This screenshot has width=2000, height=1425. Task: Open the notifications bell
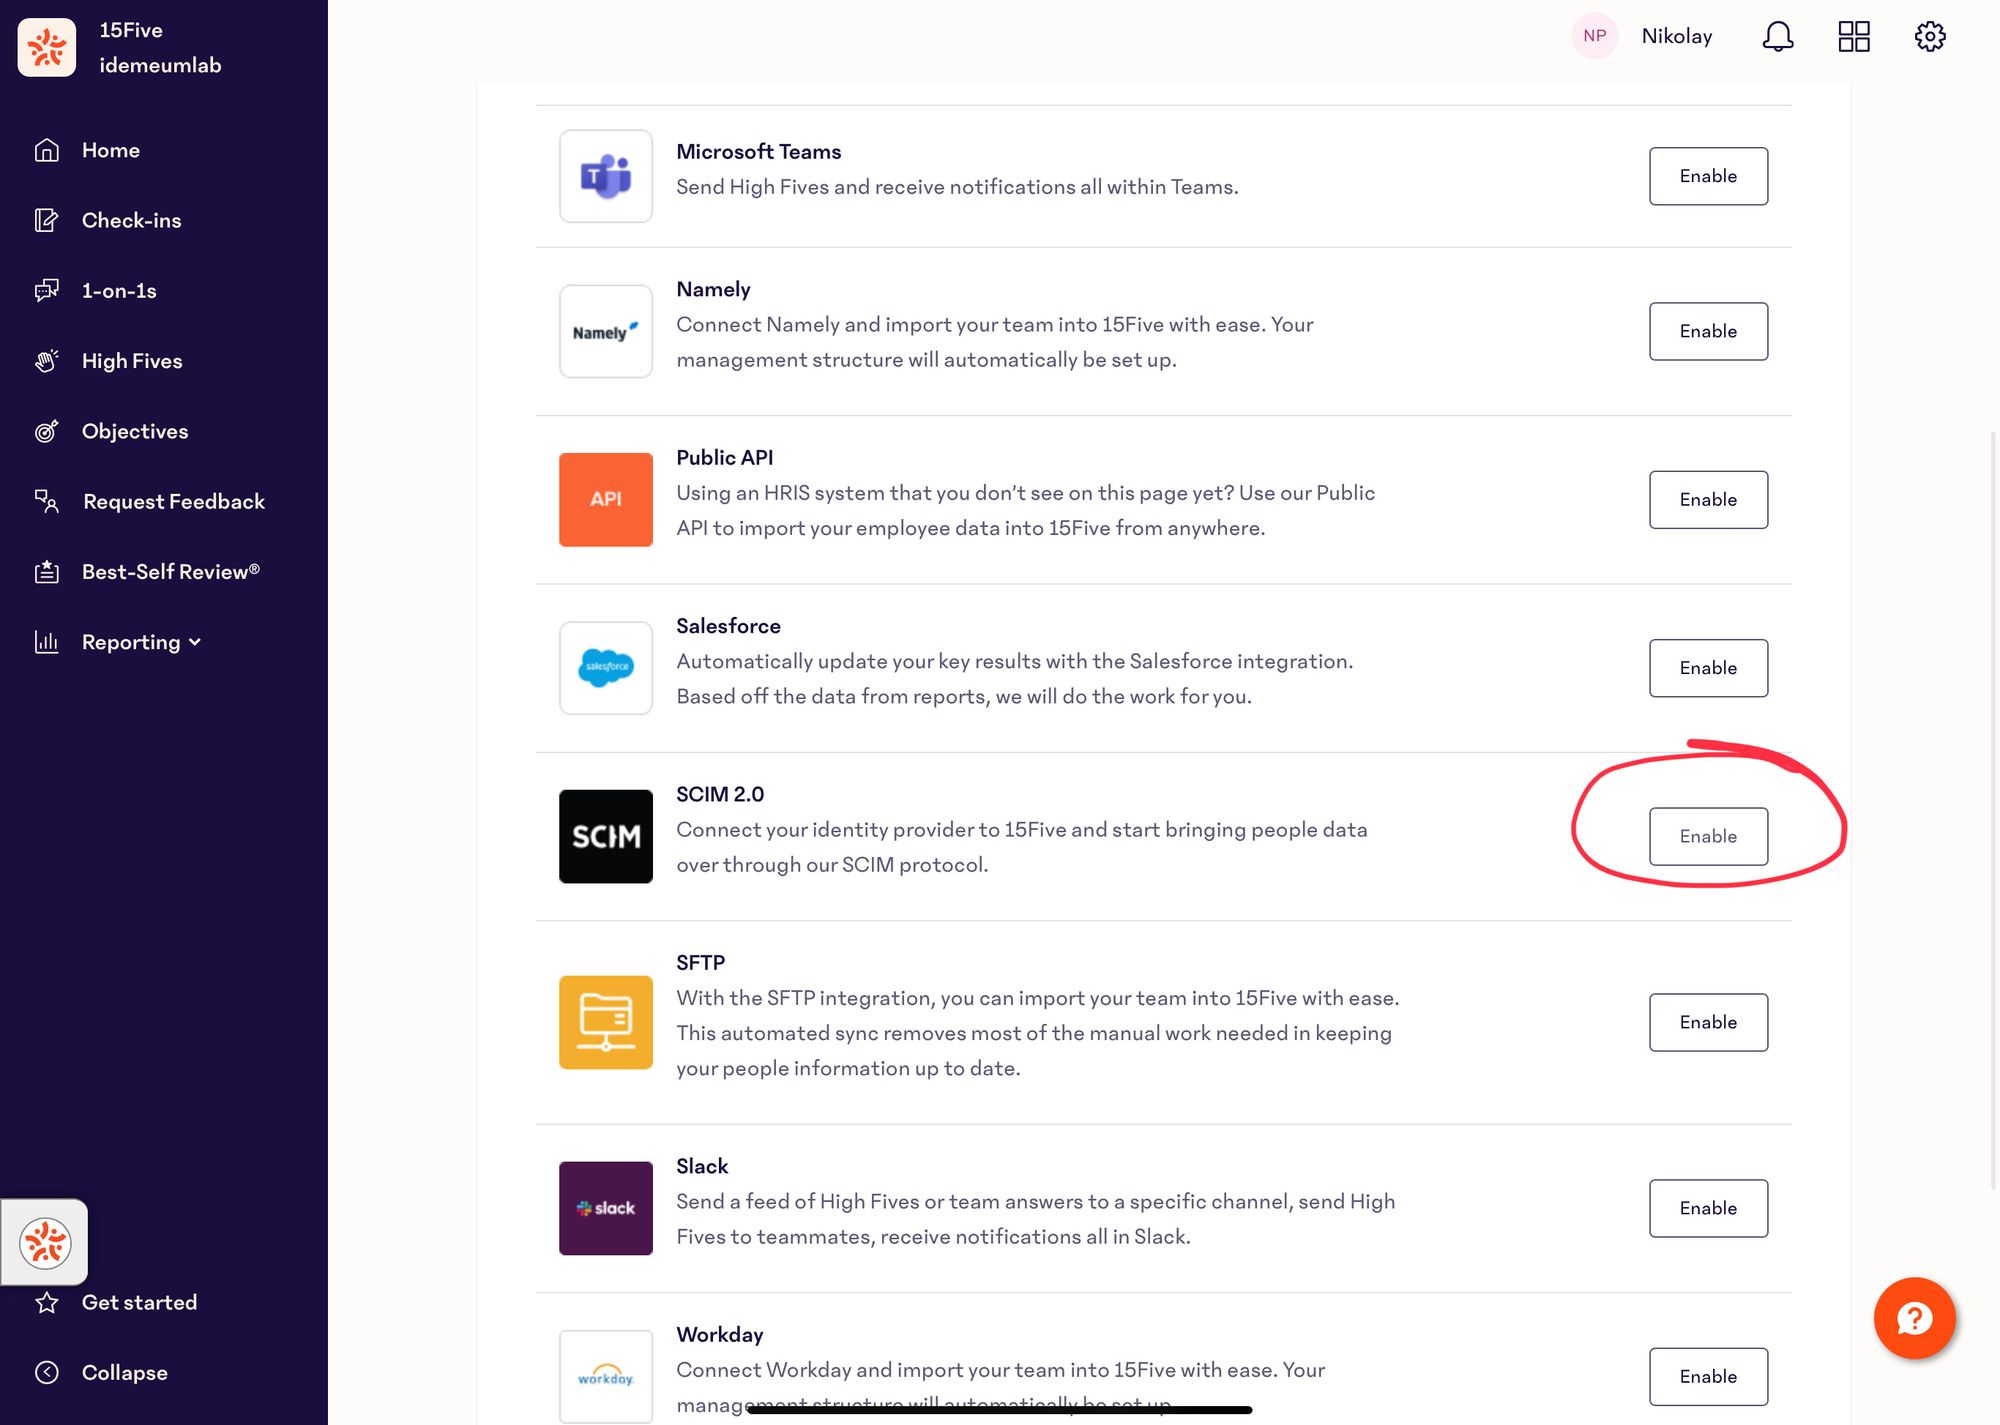click(x=1778, y=36)
